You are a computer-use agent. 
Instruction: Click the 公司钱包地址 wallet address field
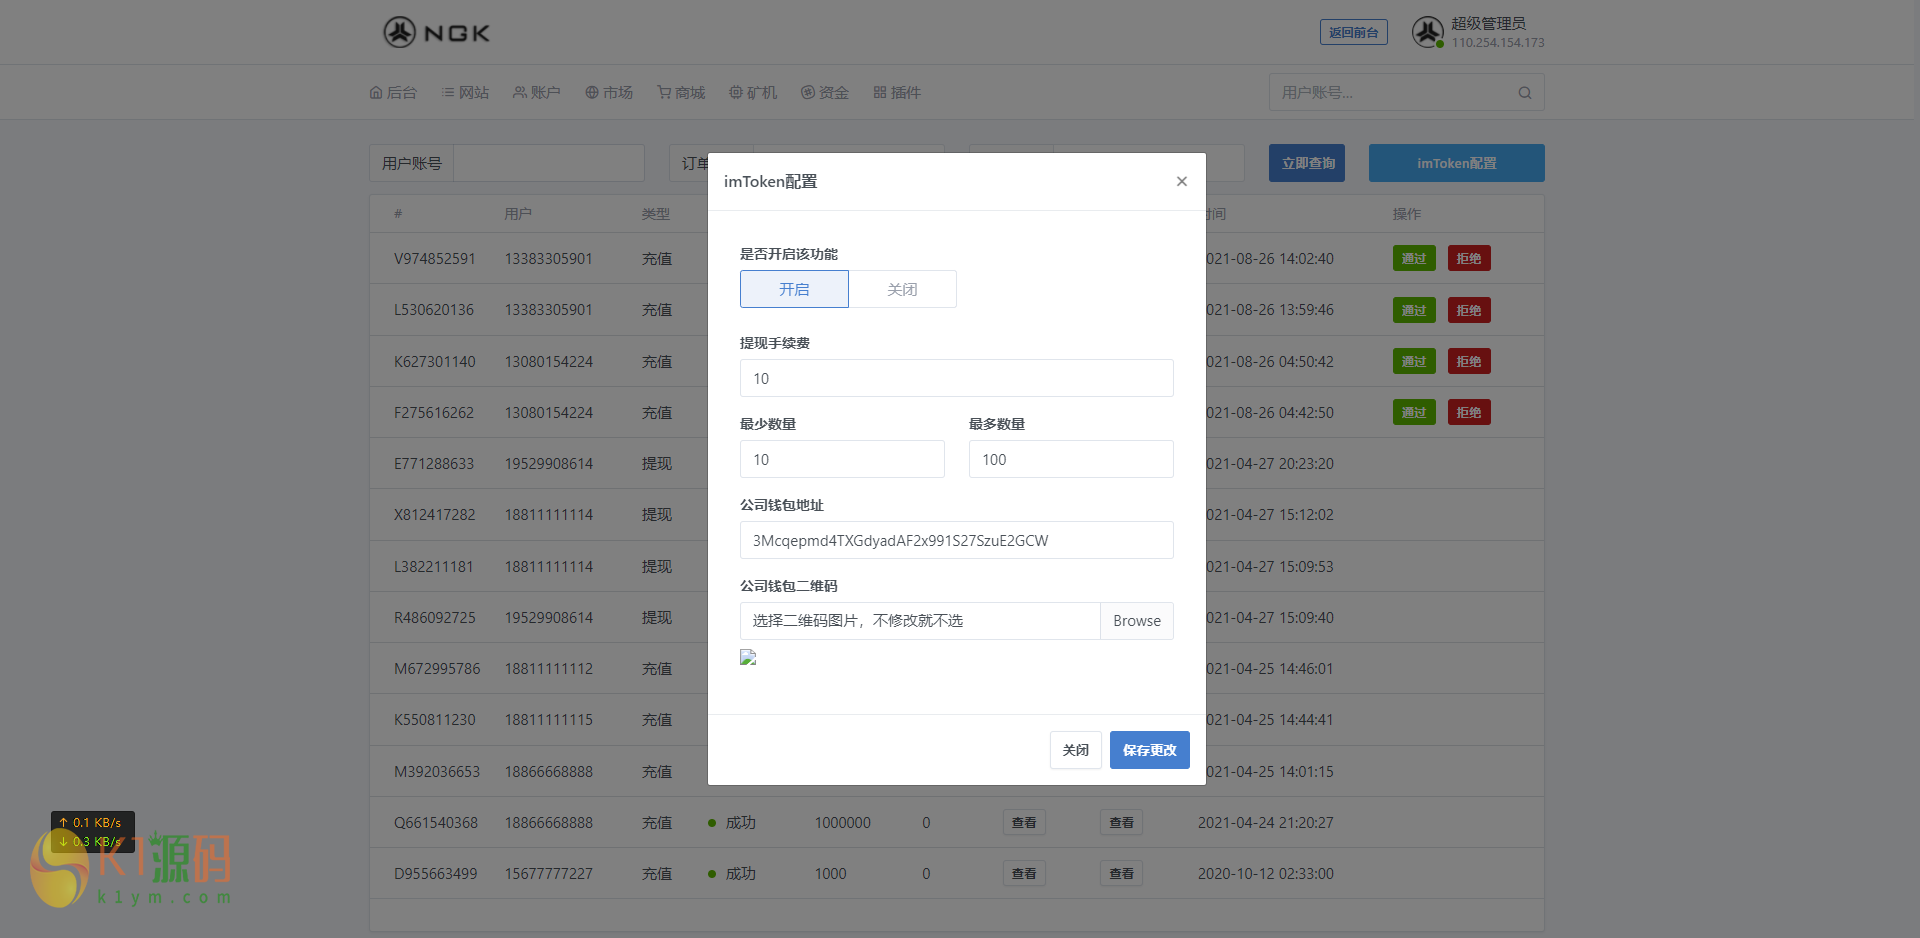[956, 540]
